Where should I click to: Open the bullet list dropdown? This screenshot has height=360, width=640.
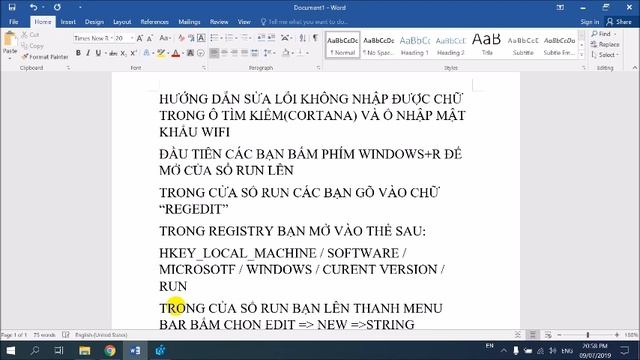221,38
